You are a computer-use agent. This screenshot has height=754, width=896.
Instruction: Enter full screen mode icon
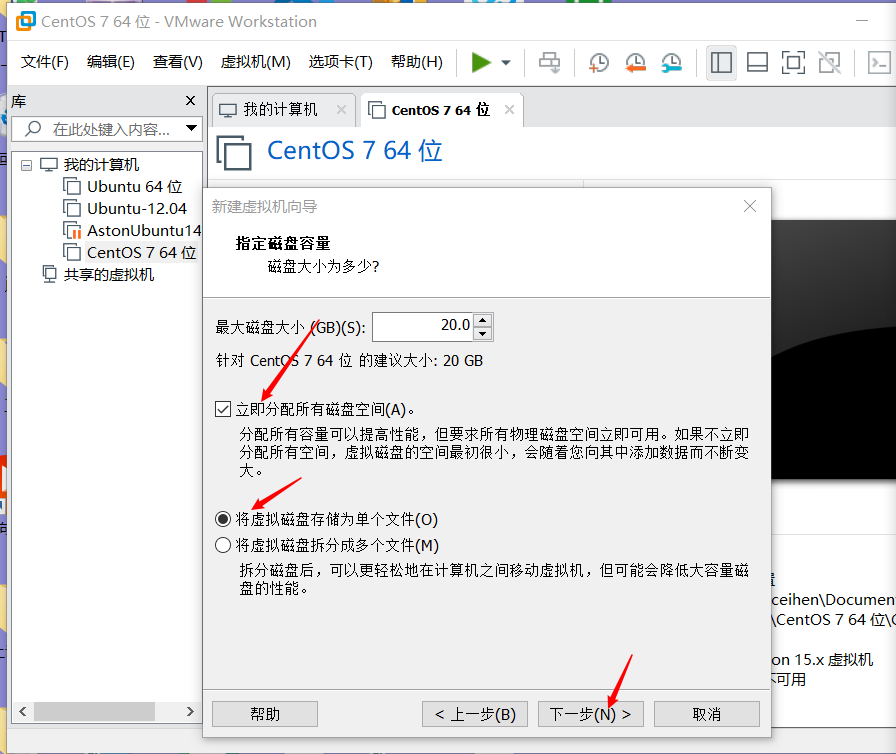click(x=793, y=62)
